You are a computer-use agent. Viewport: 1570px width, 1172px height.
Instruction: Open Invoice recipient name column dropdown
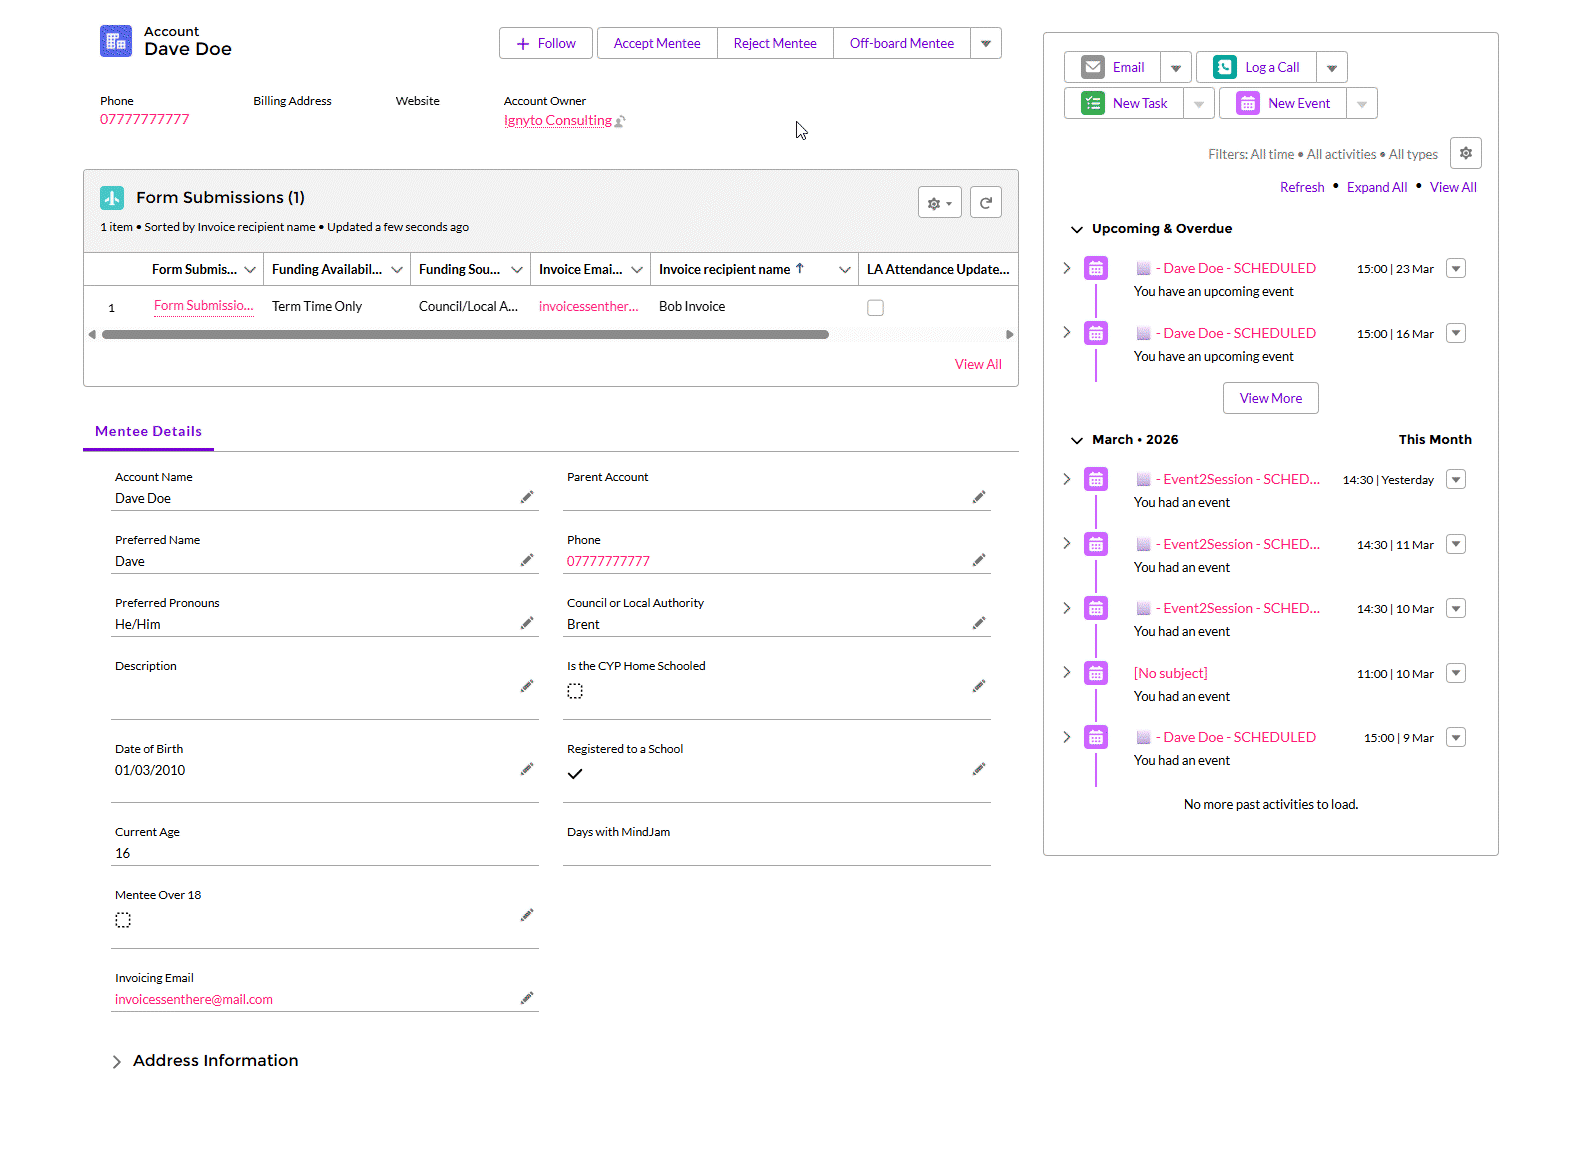coord(845,270)
